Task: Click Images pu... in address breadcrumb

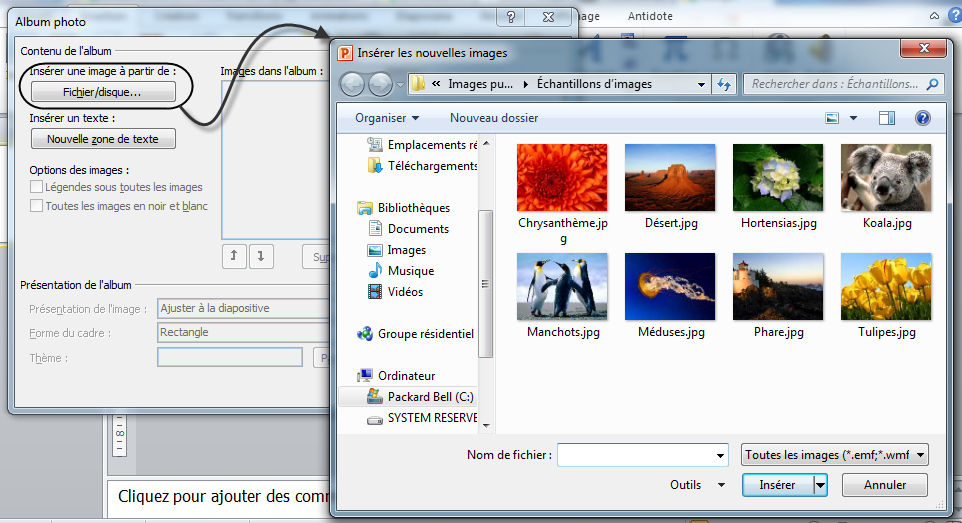Action: [x=480, y=84]
